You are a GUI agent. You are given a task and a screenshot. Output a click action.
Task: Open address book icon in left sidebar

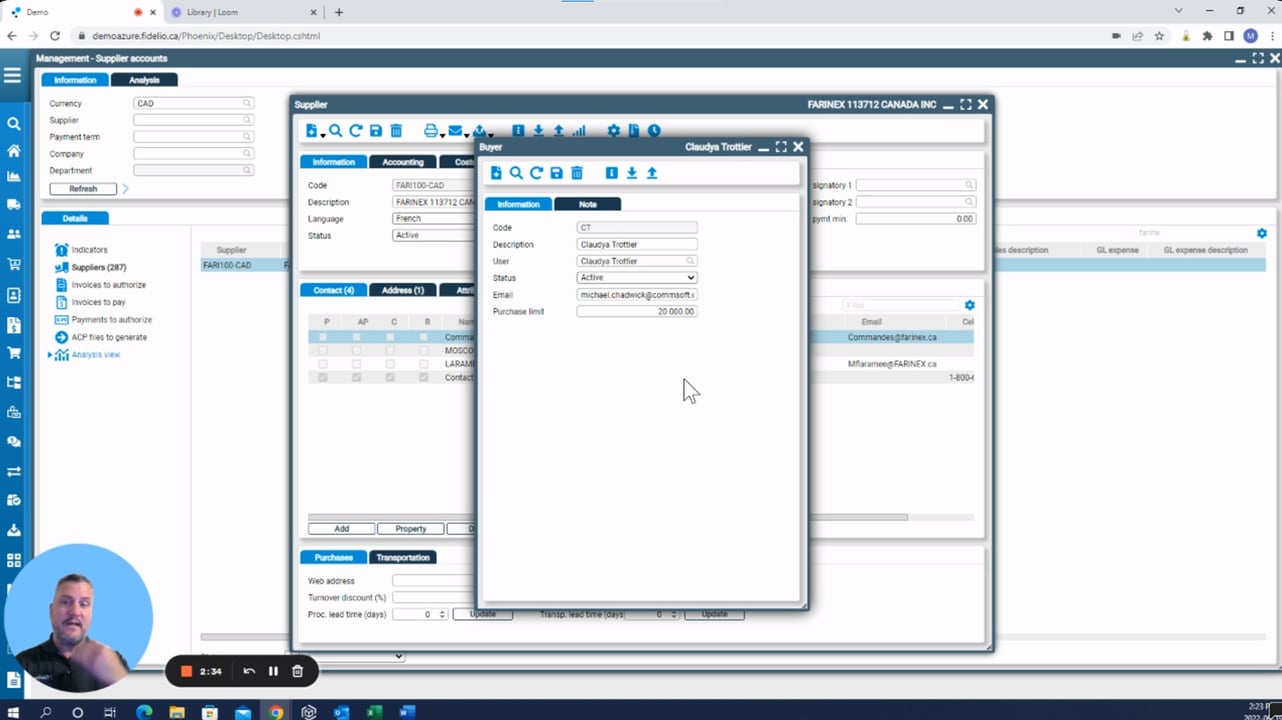coord(13,296)
